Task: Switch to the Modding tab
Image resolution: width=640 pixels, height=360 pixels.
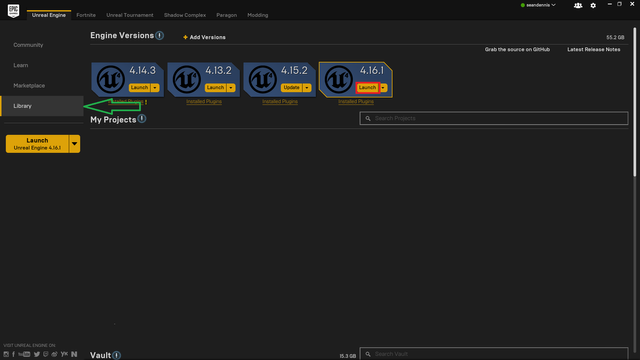Action: pyautogui.click(x=258, y=15)
